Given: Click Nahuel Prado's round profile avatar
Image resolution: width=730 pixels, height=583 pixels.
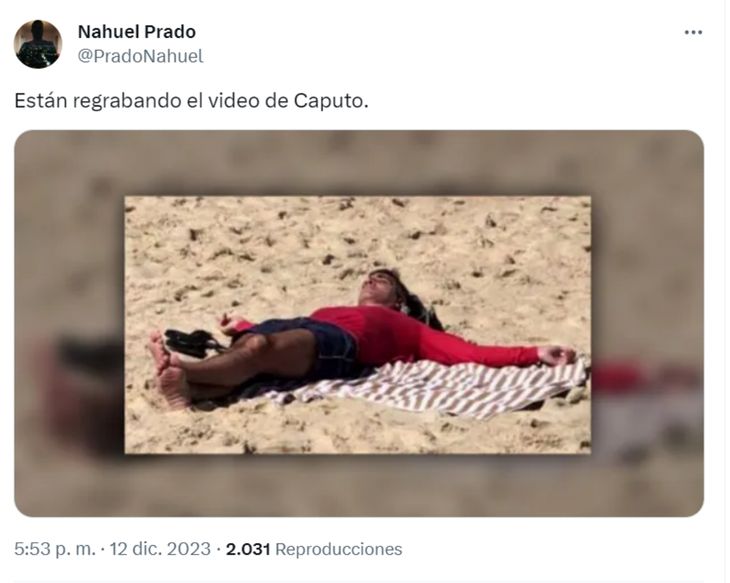Looking at the screenshot, I should (x=38, y=44).
